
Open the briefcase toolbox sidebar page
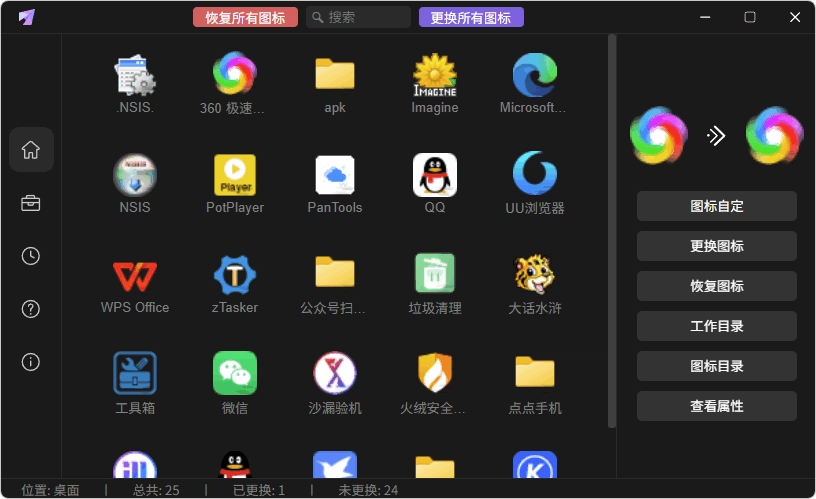pos(31,203)
